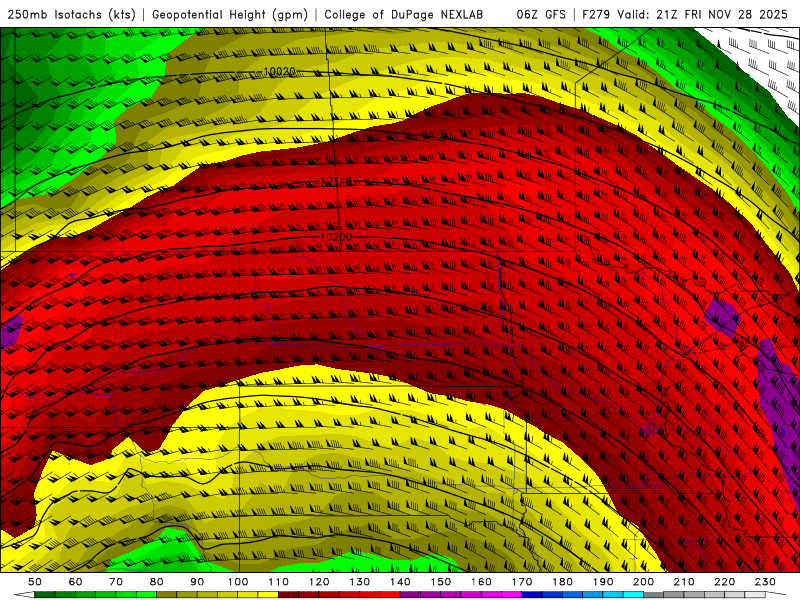
Task: Click the '06Z GFS' model run label
Action: 541,15
